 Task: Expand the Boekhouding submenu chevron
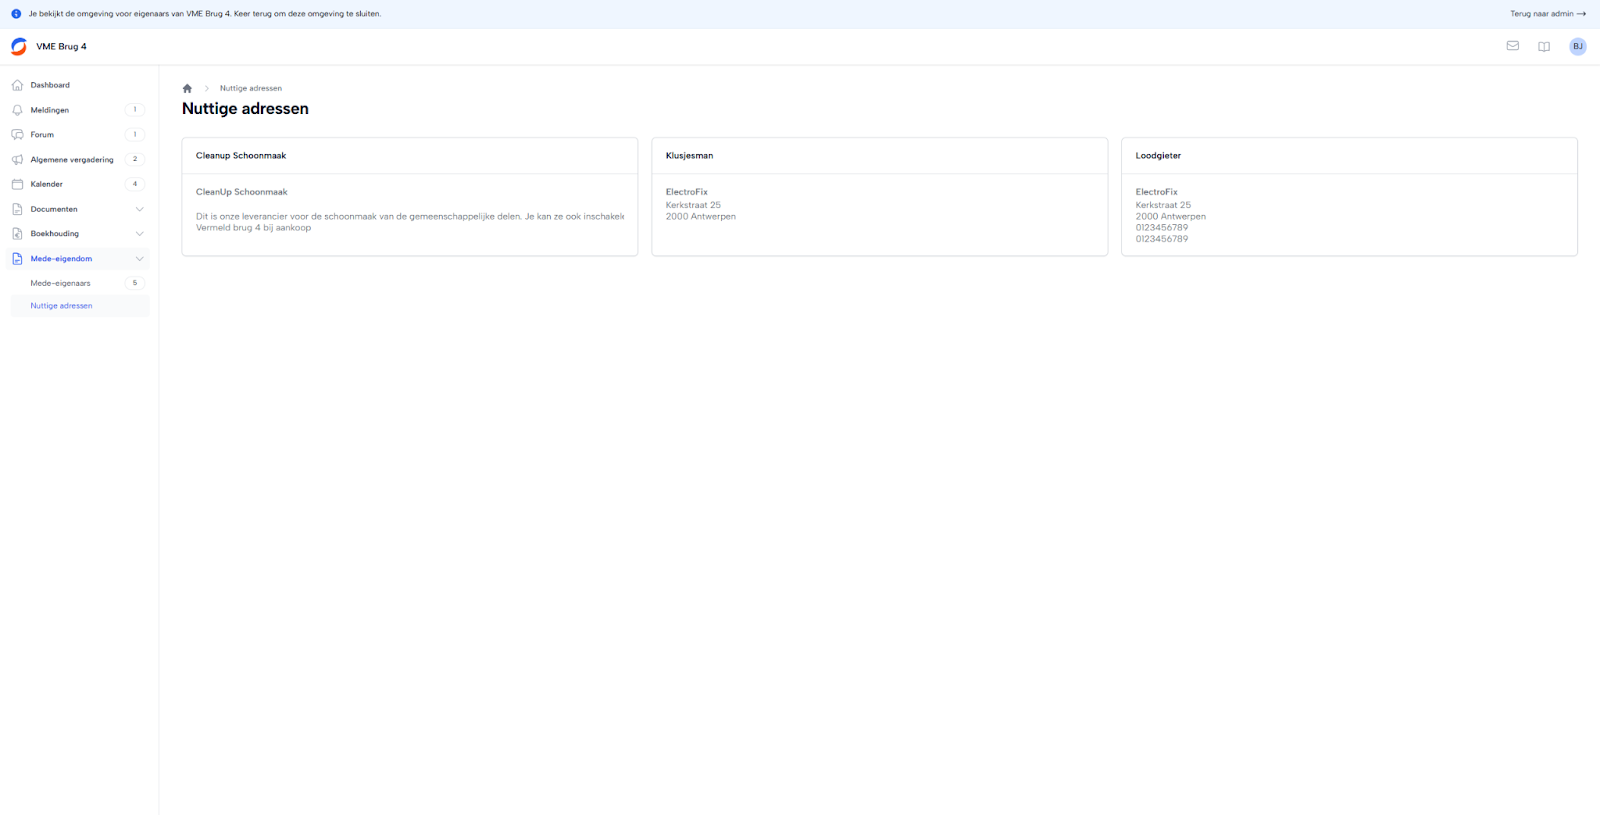[139, 234]
